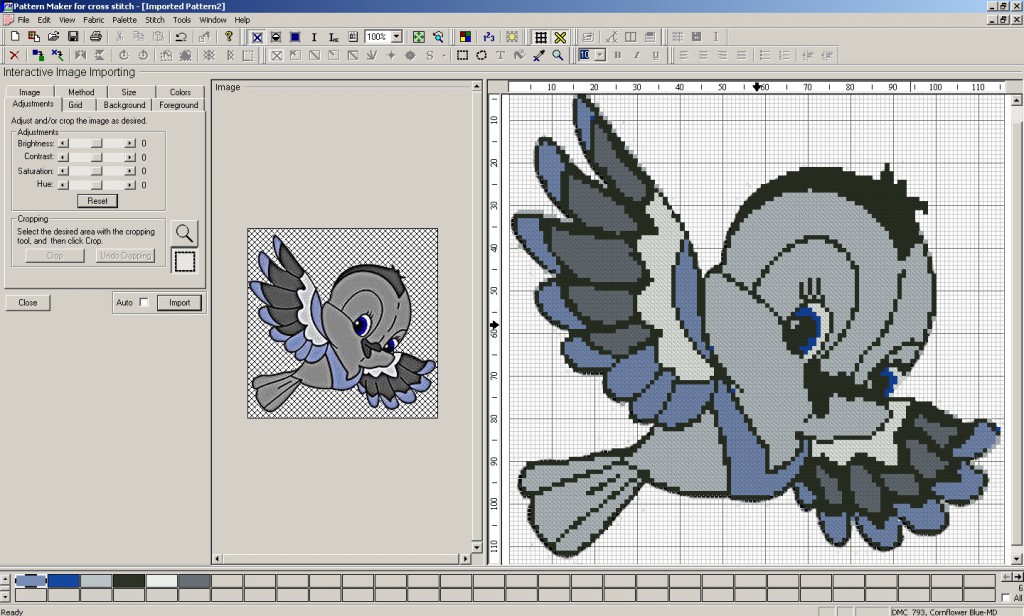Screen dimensions: 1024x616
Task: Click the New pattern icon
Action: 14,37
